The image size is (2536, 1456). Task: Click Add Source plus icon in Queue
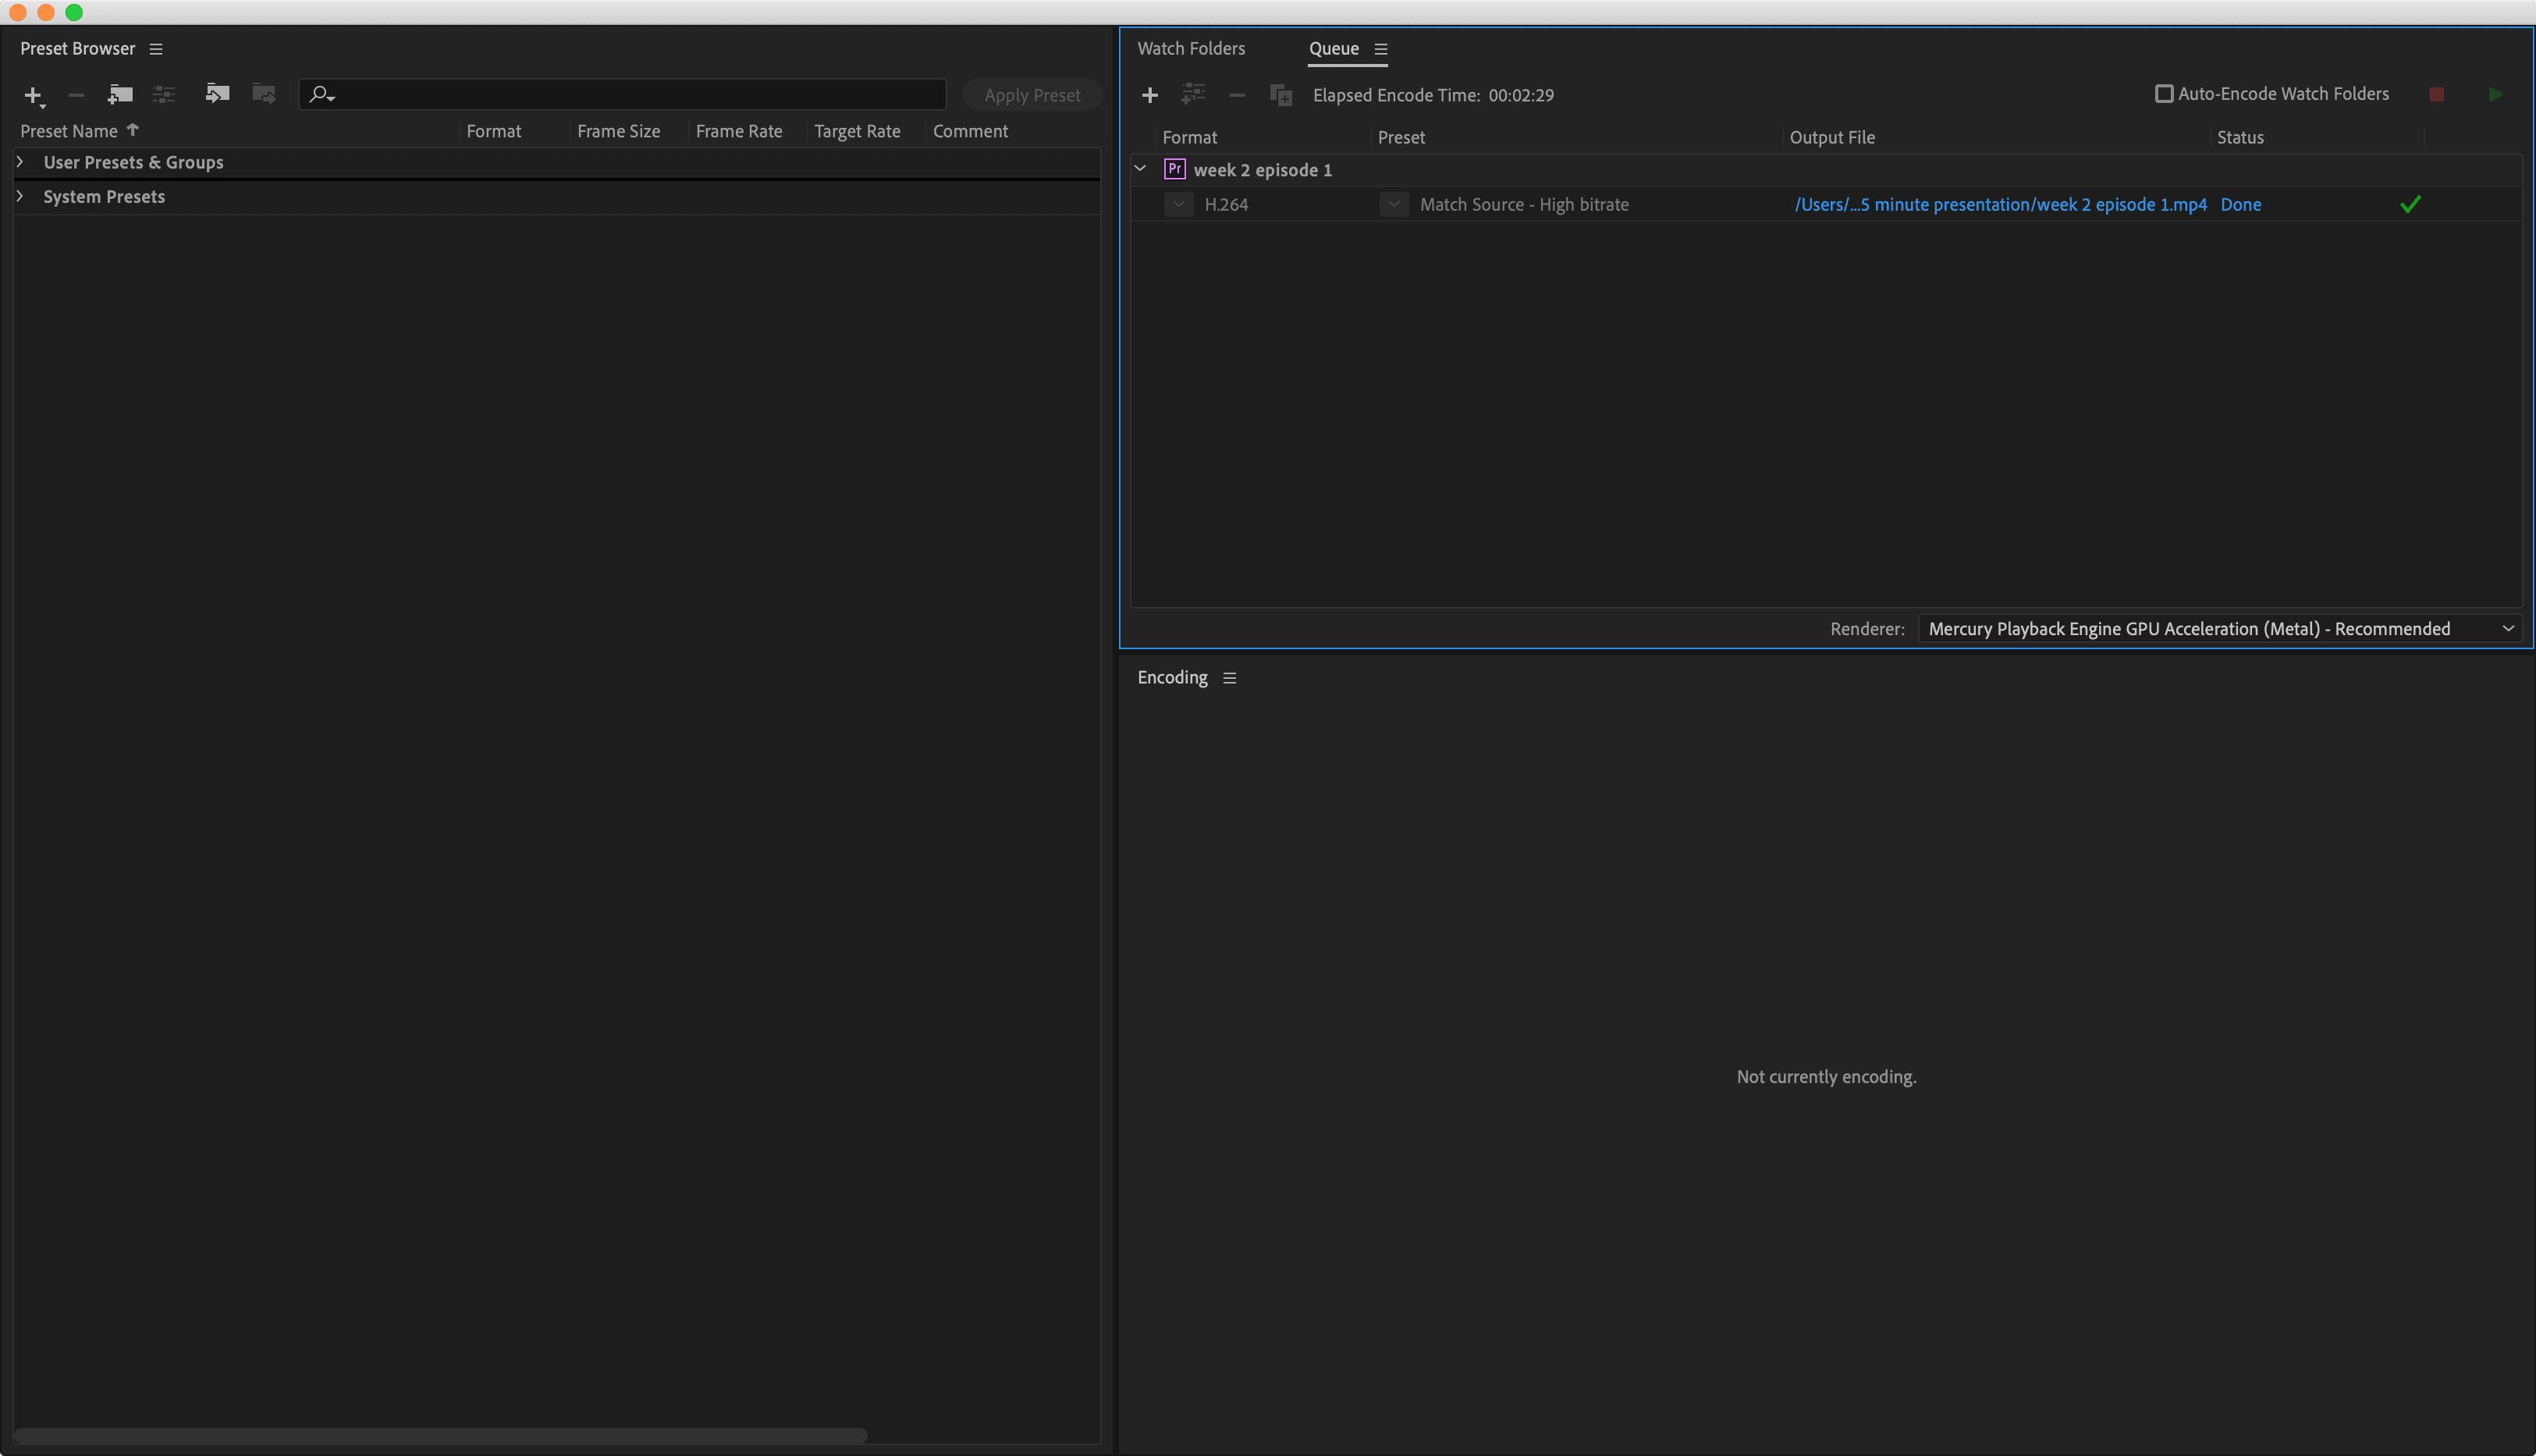1150,95
